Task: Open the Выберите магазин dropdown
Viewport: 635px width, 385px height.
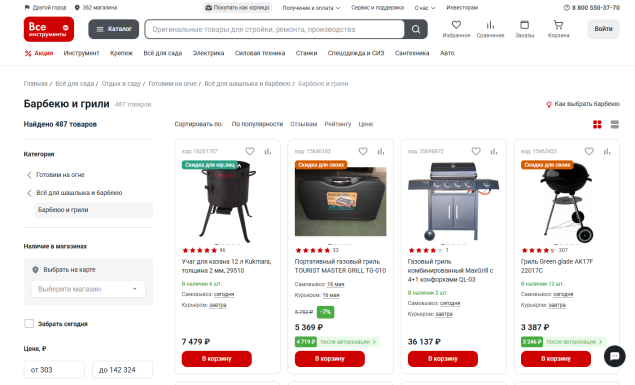Action: [88, 289]
